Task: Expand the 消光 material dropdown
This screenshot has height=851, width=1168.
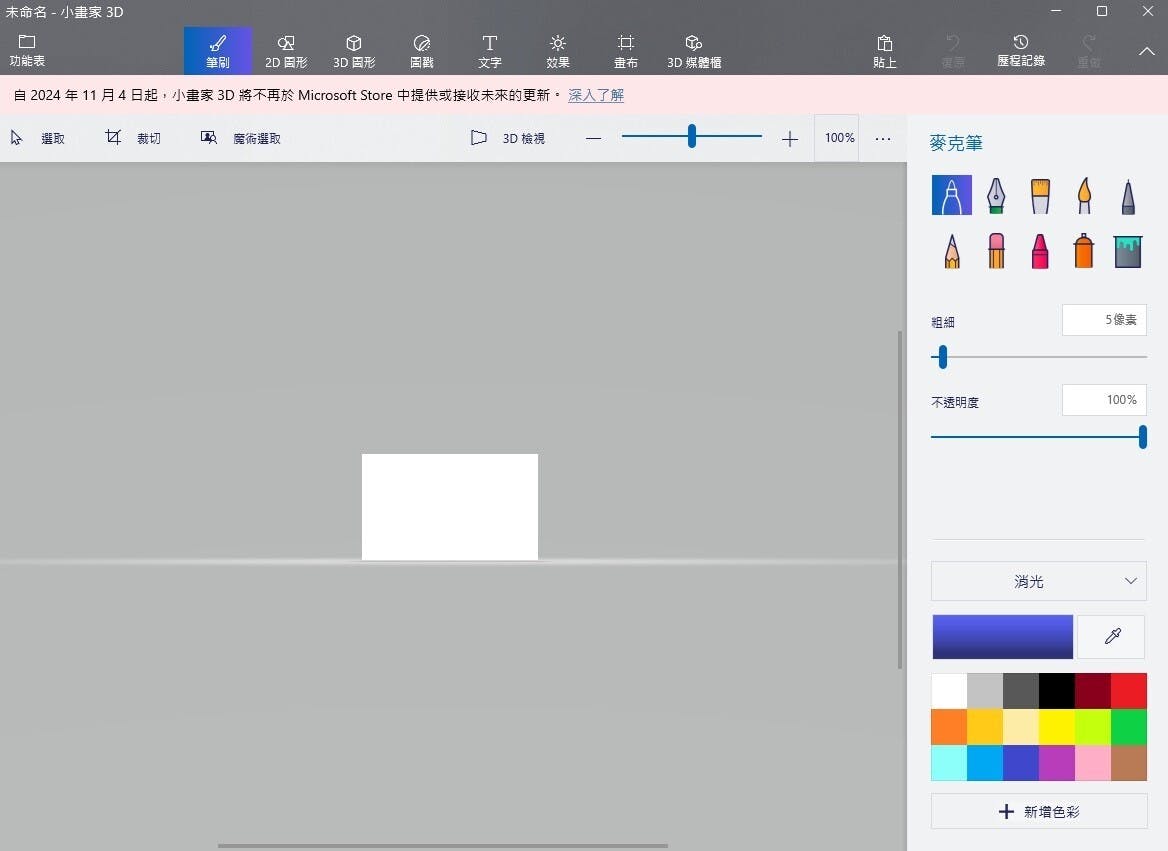Action: coord(1038,581)
